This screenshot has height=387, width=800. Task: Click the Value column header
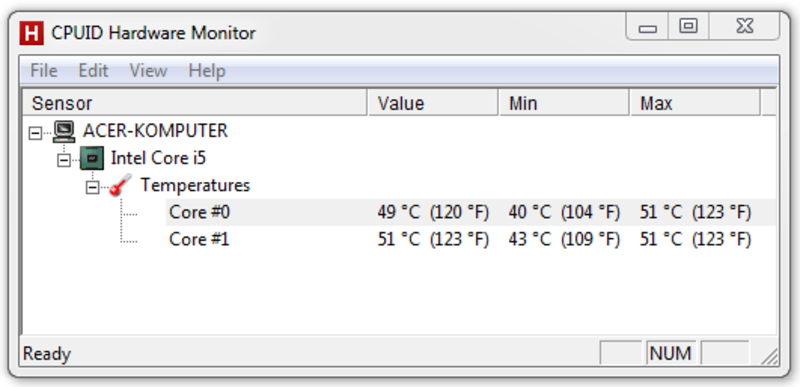click(433, 104)
